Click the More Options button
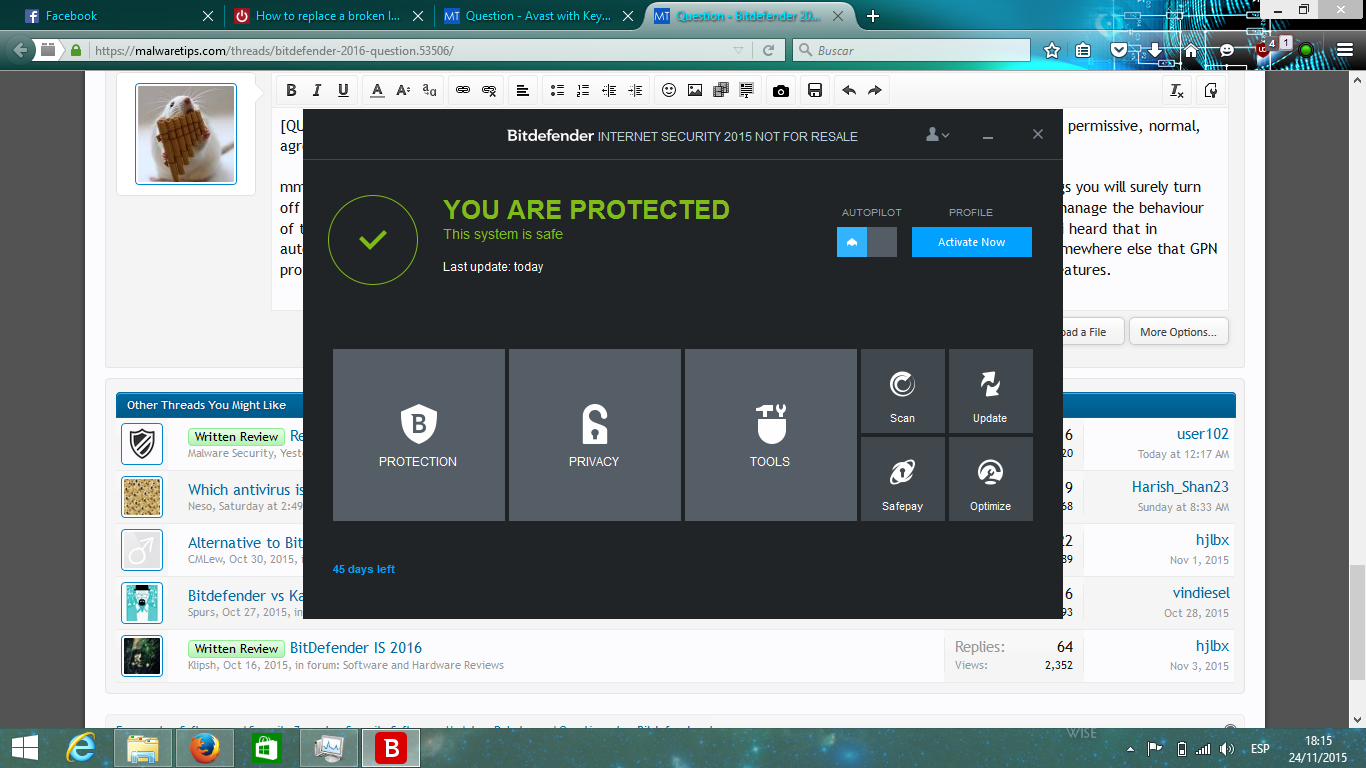 1179,332
